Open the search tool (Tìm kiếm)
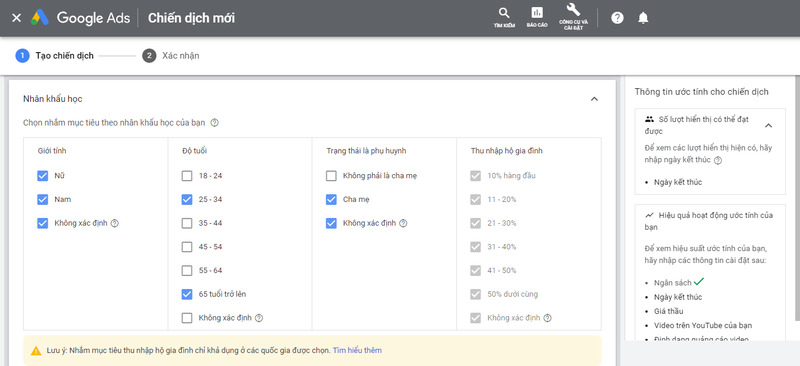The height and width of the screenshot is (366, 800). click(x=504, y=17)
